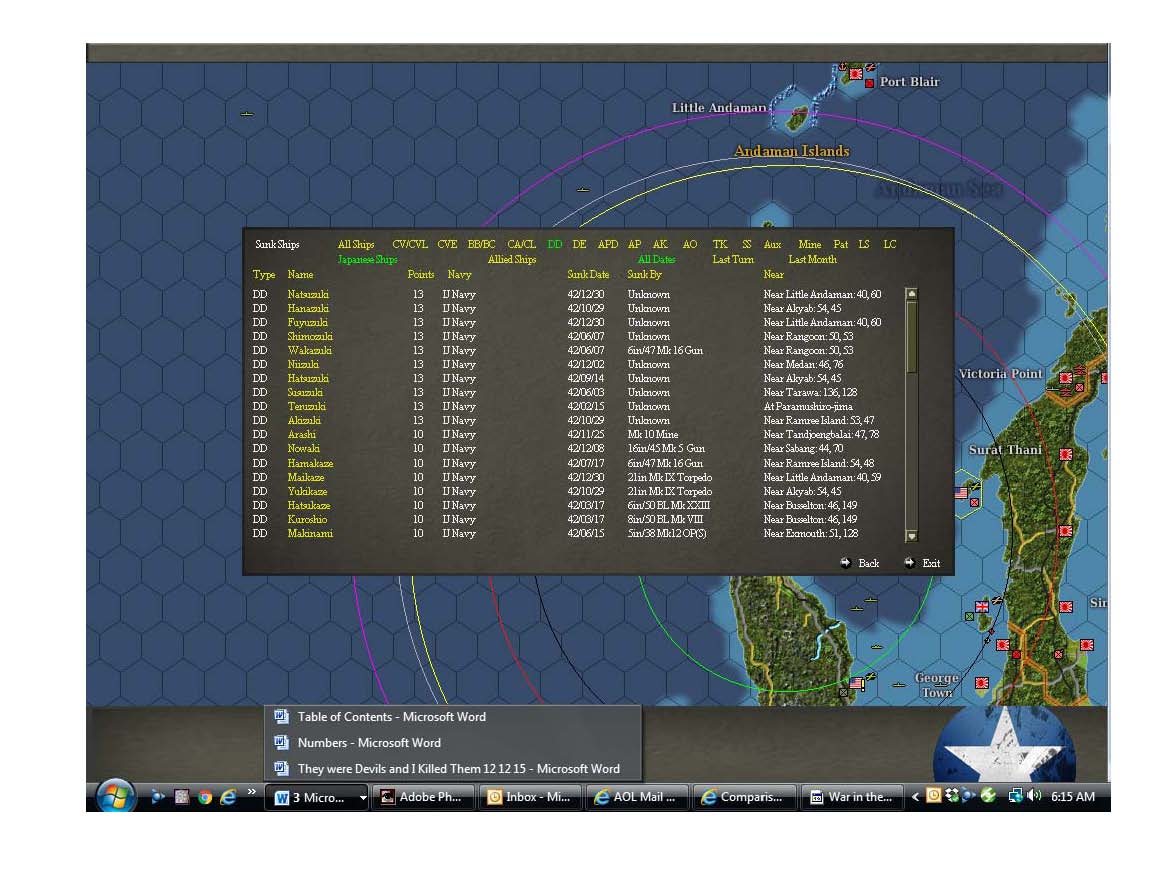This screenshot has width=1176, height=877.
Task: Click the Back arrow icon in Sunk Ships
Action: pyautogui.click(x=845, y=563)
